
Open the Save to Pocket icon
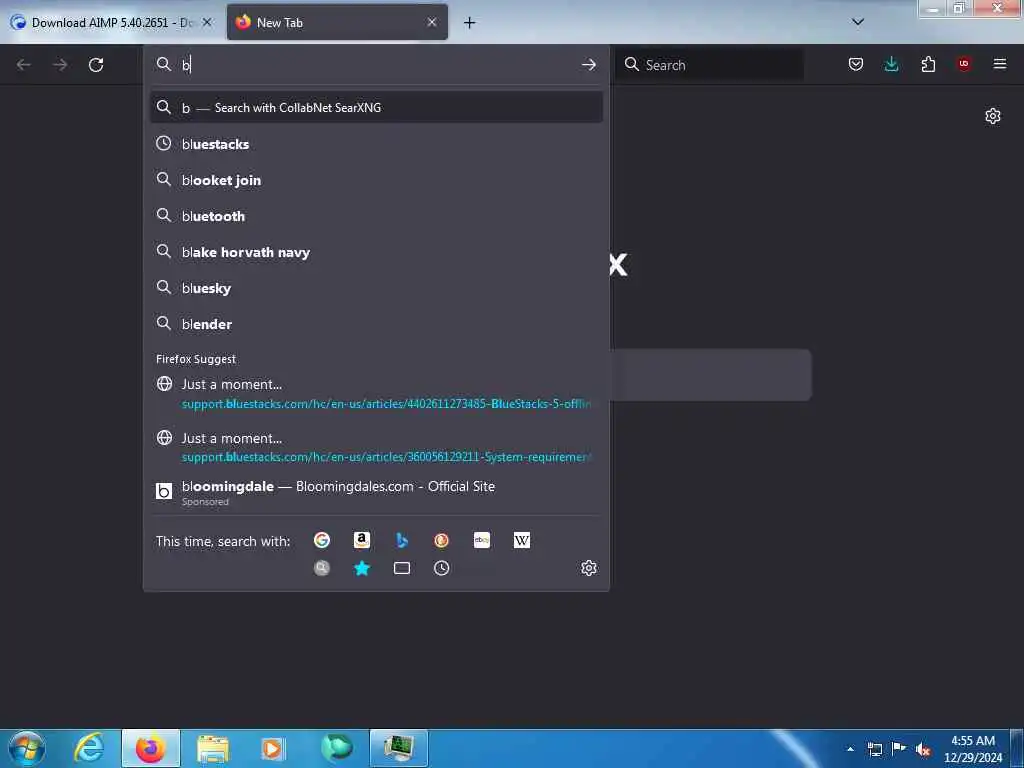856,64
